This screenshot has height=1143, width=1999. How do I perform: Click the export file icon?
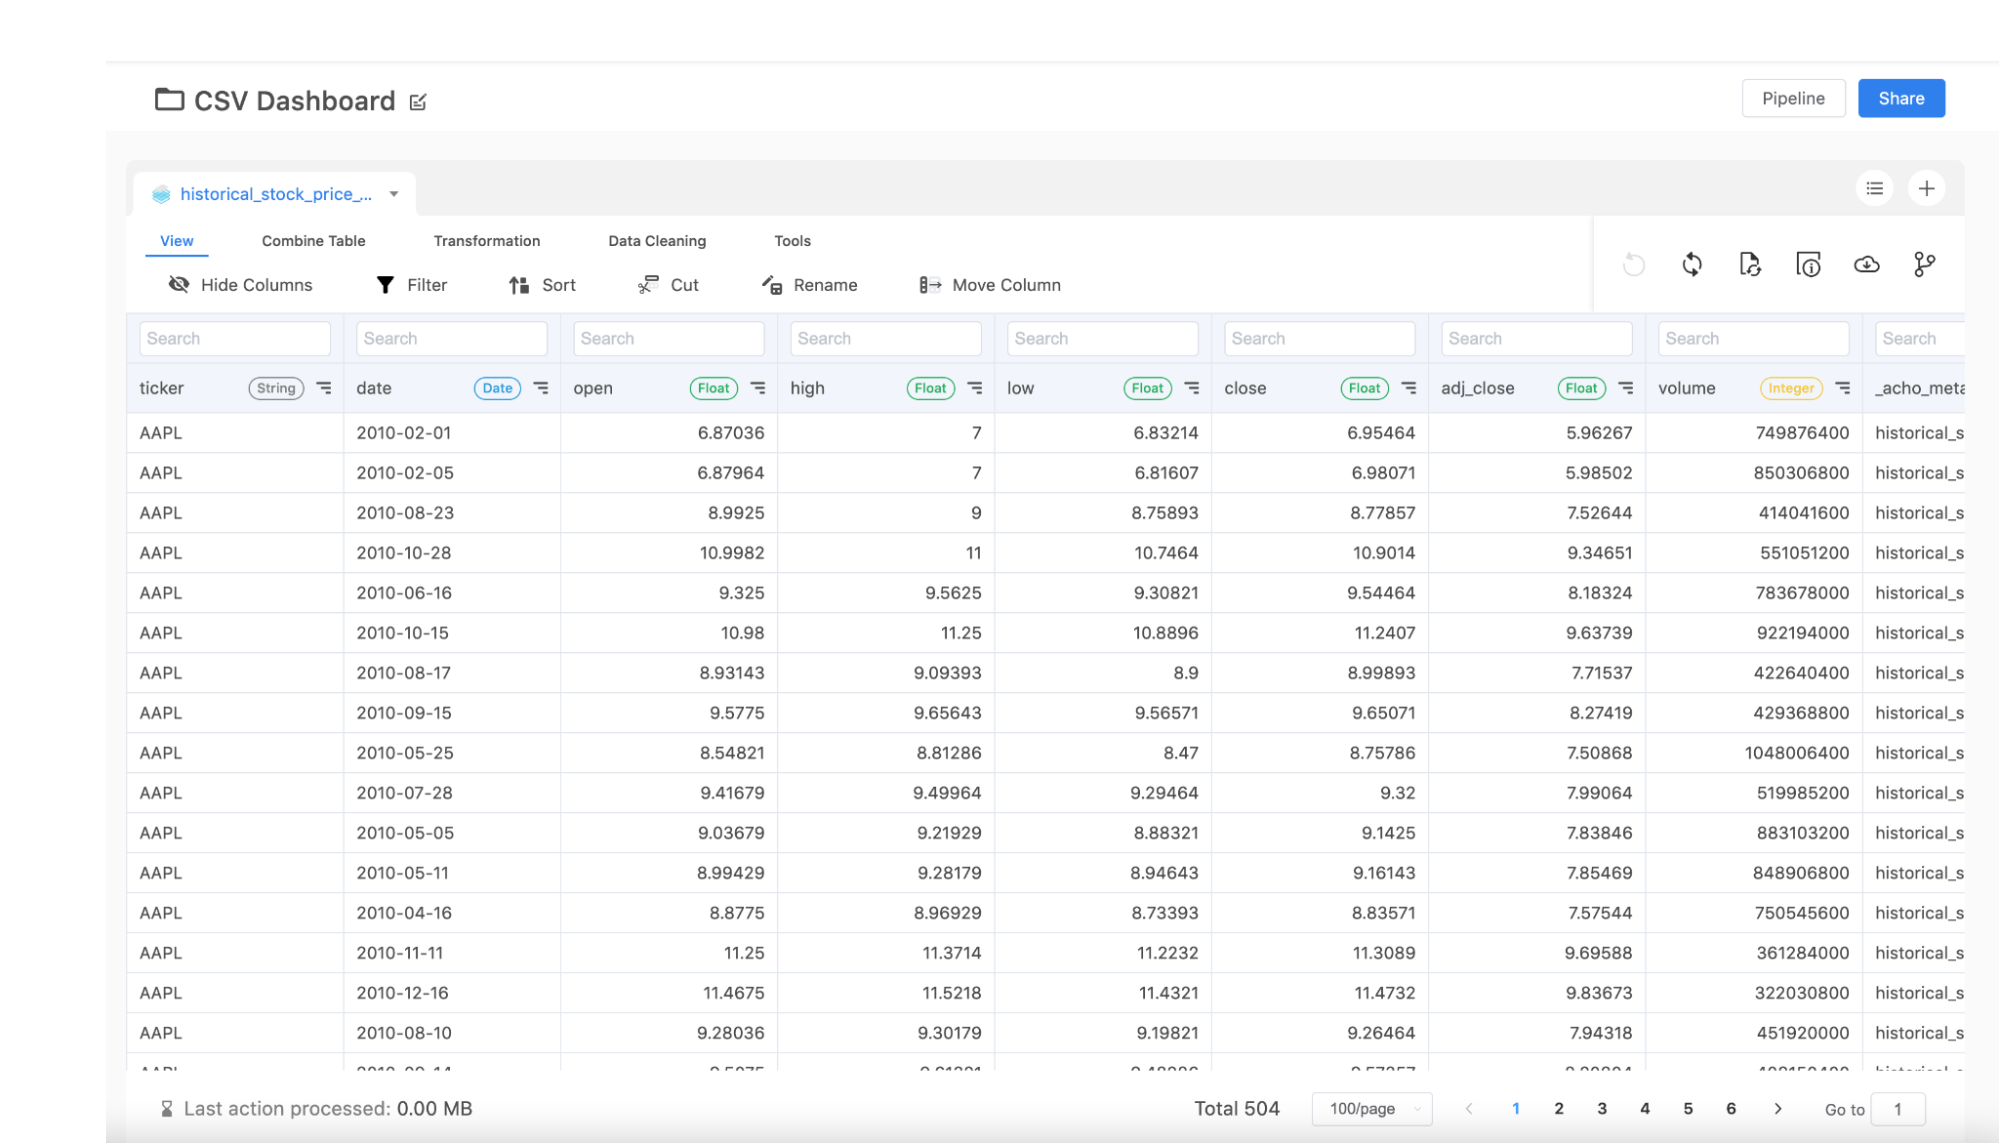pyautogui.click(x=1749, y=264)
